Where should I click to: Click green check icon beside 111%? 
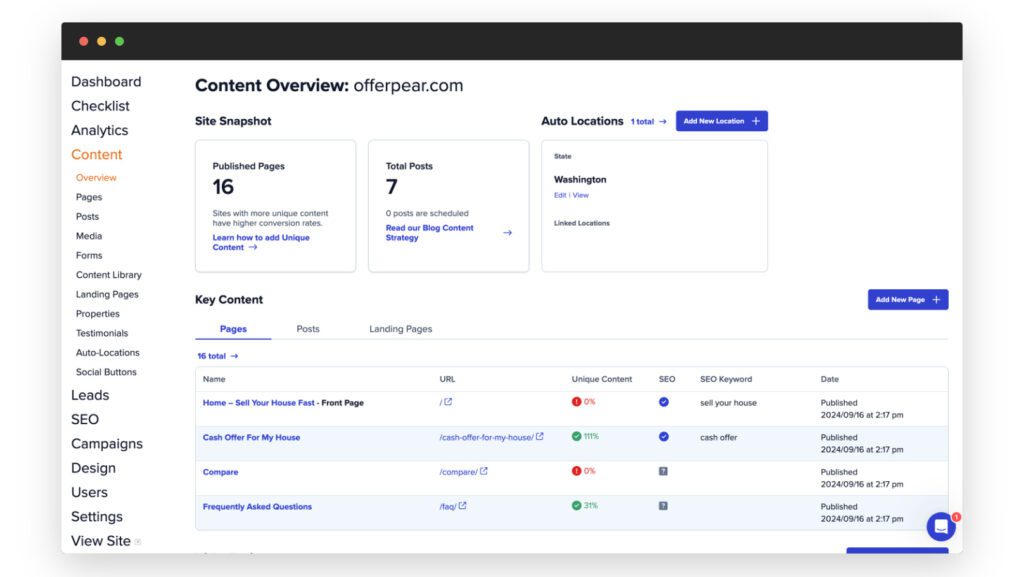click(x=576, y=437)
